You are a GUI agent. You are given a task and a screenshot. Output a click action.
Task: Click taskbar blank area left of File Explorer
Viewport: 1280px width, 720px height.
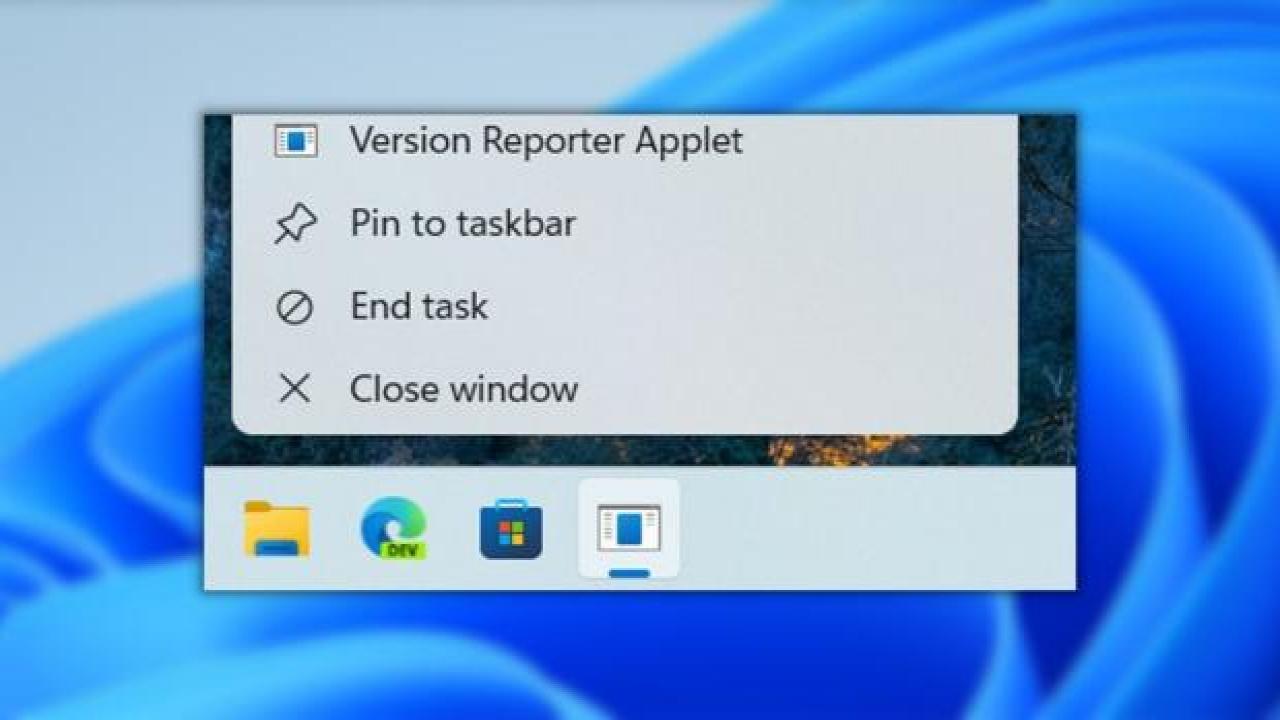[x=221, y=530]
